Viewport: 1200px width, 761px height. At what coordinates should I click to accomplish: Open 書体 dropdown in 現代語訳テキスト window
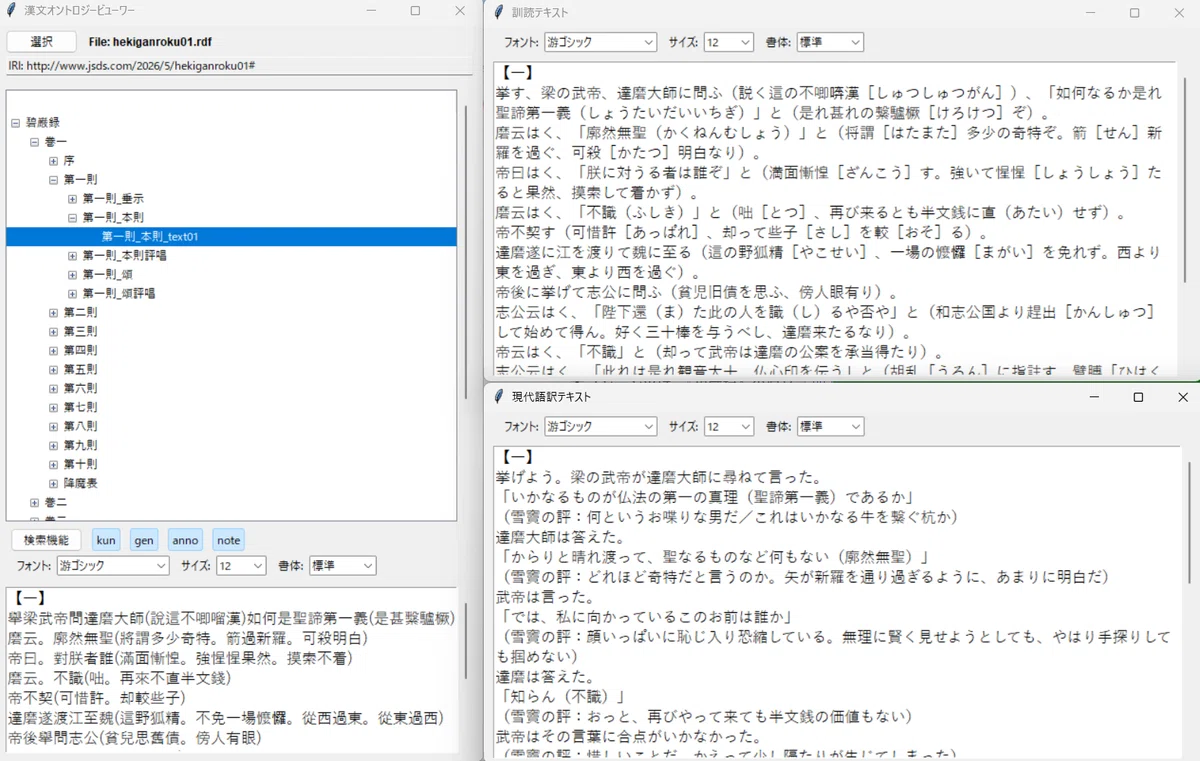(829, 426)
